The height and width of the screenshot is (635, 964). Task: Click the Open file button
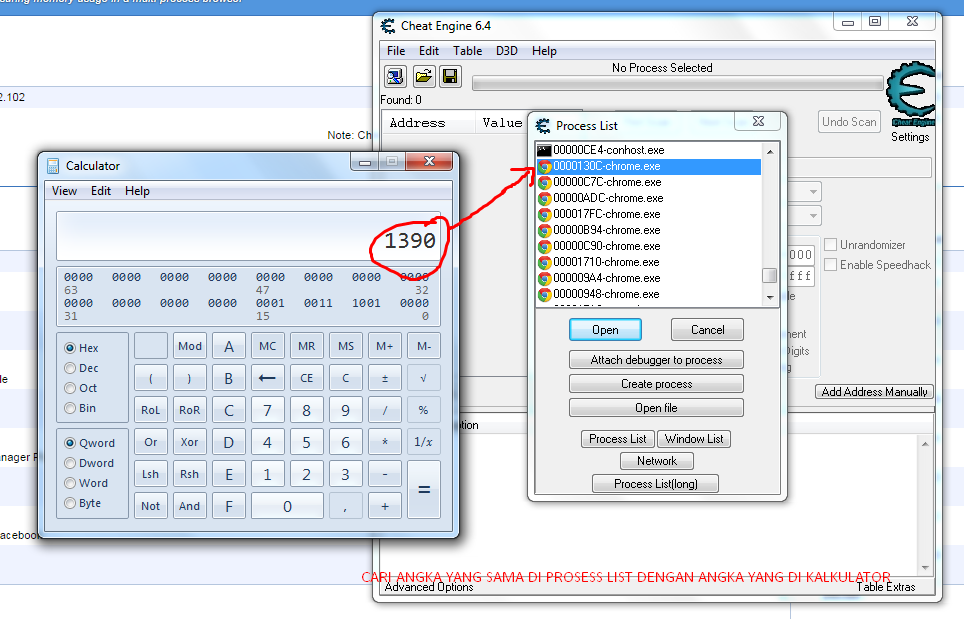click(x=657, y=408)
